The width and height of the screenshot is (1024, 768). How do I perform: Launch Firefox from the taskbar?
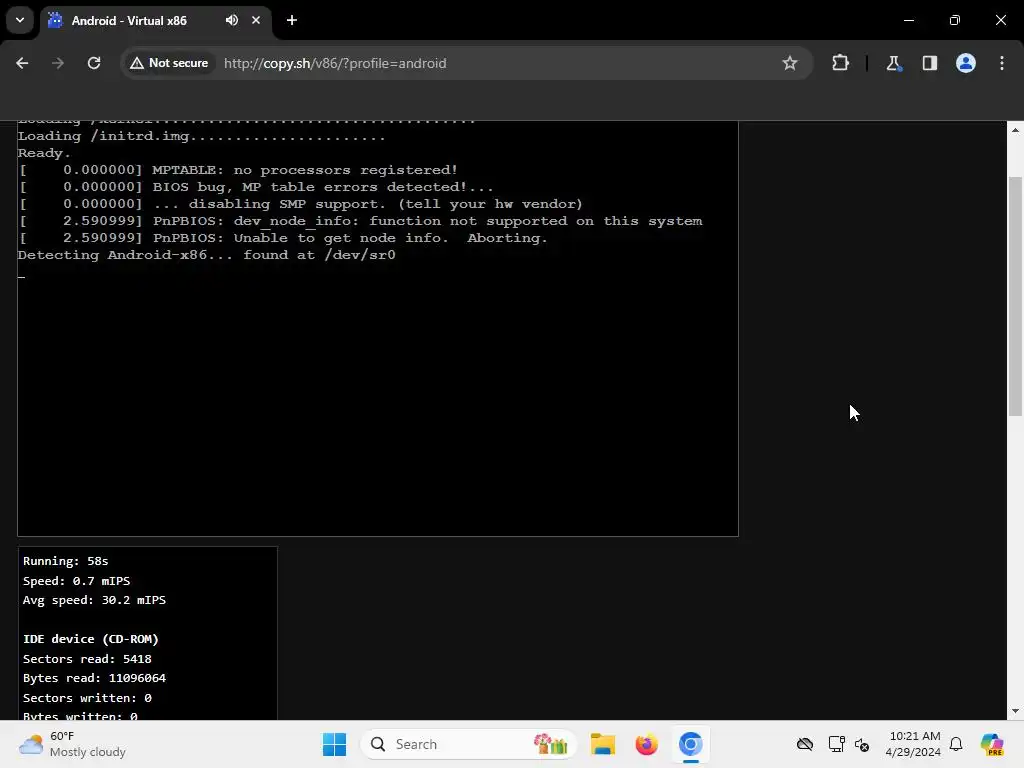(x=647, y=744)
